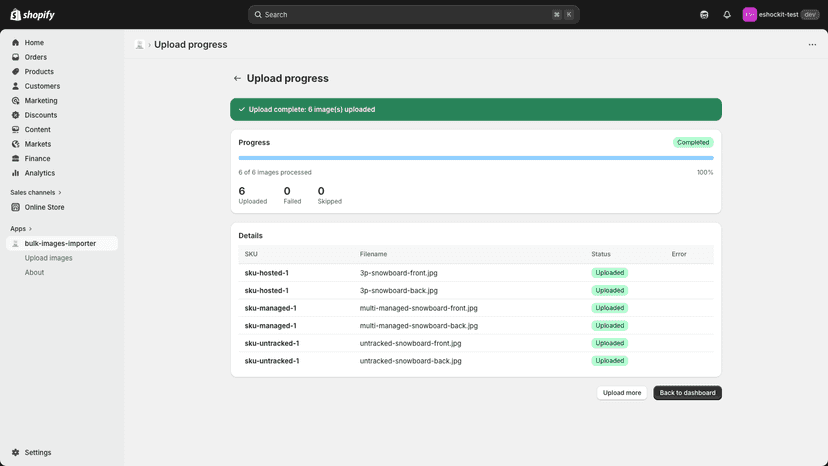The image size is (828, 466).
Task: Click the Marketing target icon
Action: pos(15,100)
